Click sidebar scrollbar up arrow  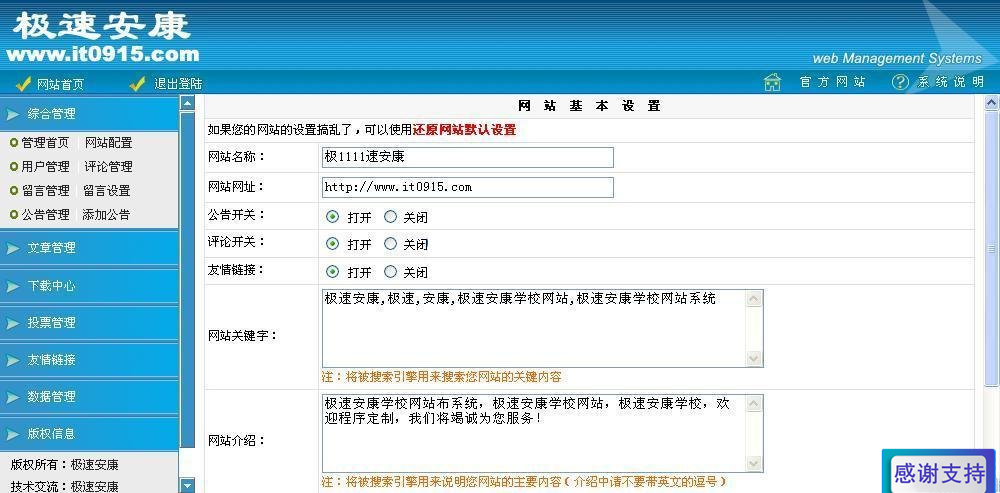coord(187,103)
